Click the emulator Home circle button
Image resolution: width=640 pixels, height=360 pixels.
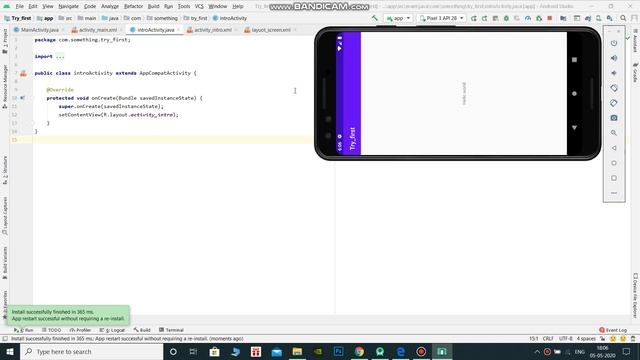point(614,163)
